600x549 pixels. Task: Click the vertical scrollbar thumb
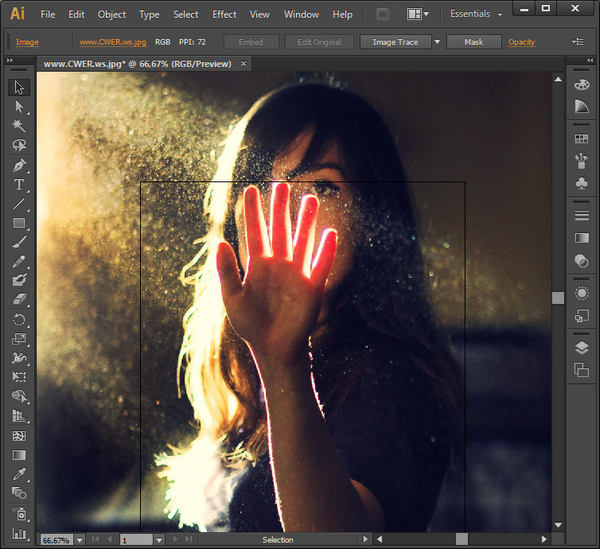(x=558, y=298)
